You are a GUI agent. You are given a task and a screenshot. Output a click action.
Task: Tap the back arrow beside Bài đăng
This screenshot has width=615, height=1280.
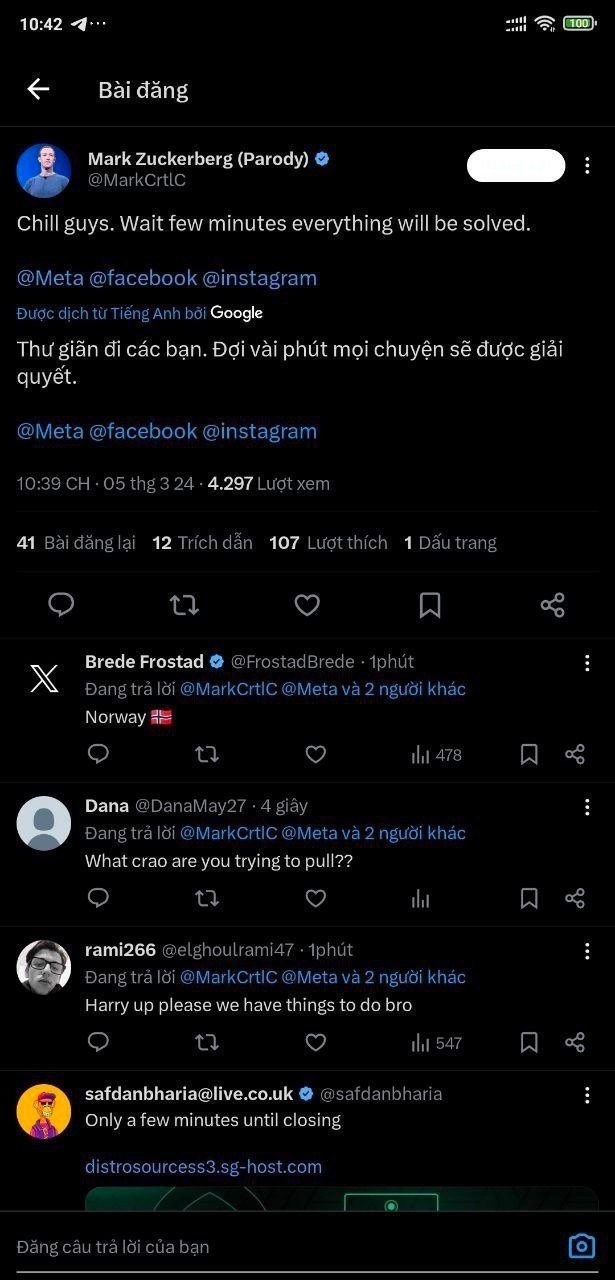(x=38, y=89)
